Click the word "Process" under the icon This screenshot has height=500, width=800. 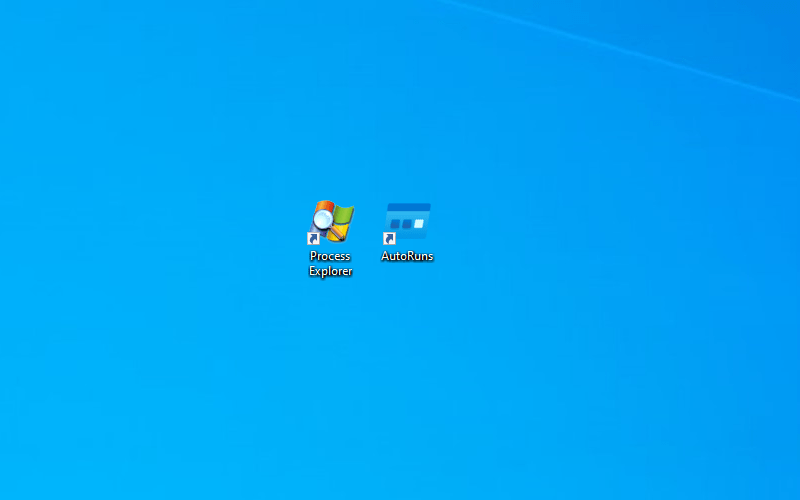pos(330,256)
